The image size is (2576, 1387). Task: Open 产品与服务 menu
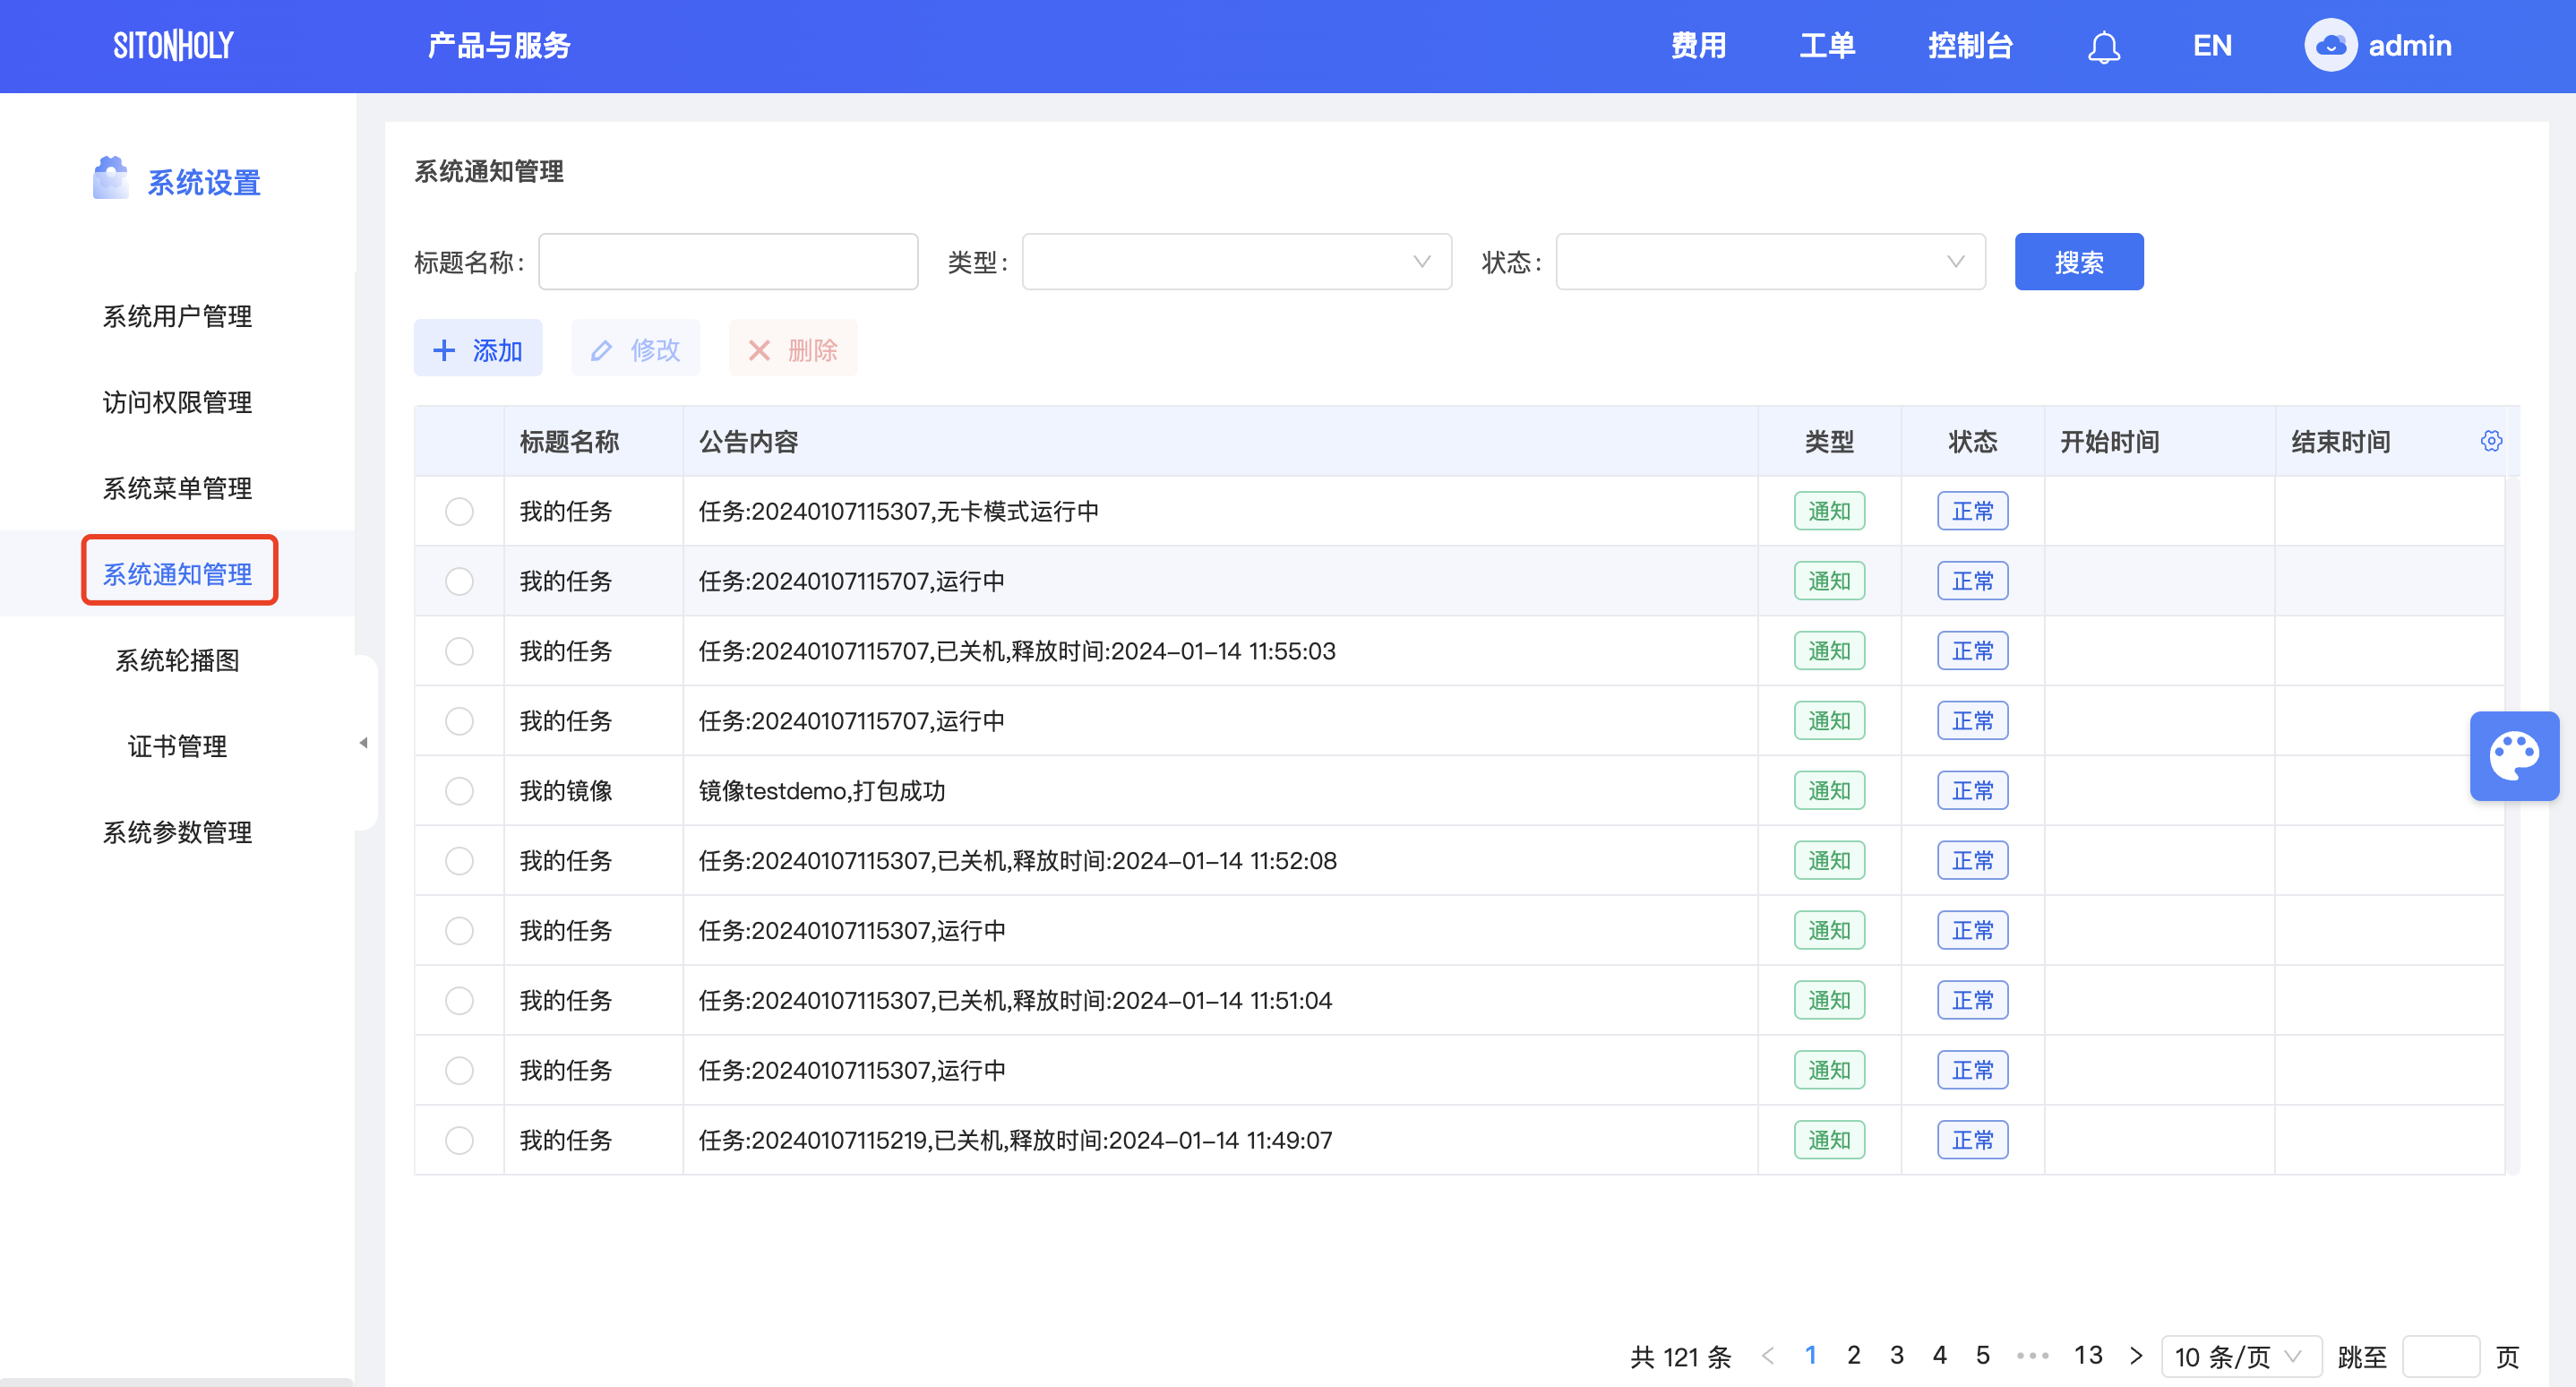(499, 46)
